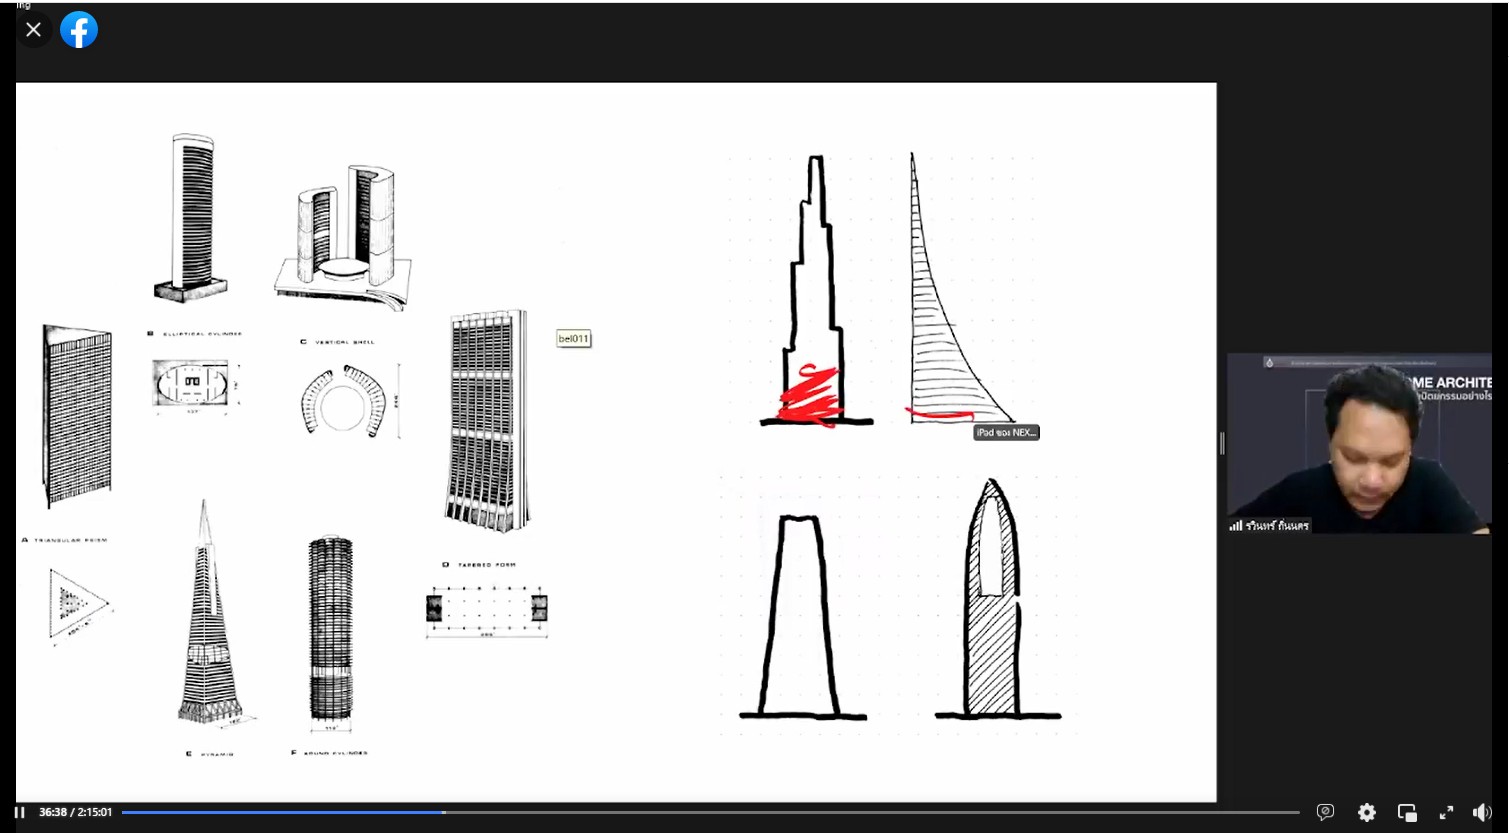Open the video settings gear
Image resolution: width=1509 pixels, height=833 pixels.
tap(1366, 812)
